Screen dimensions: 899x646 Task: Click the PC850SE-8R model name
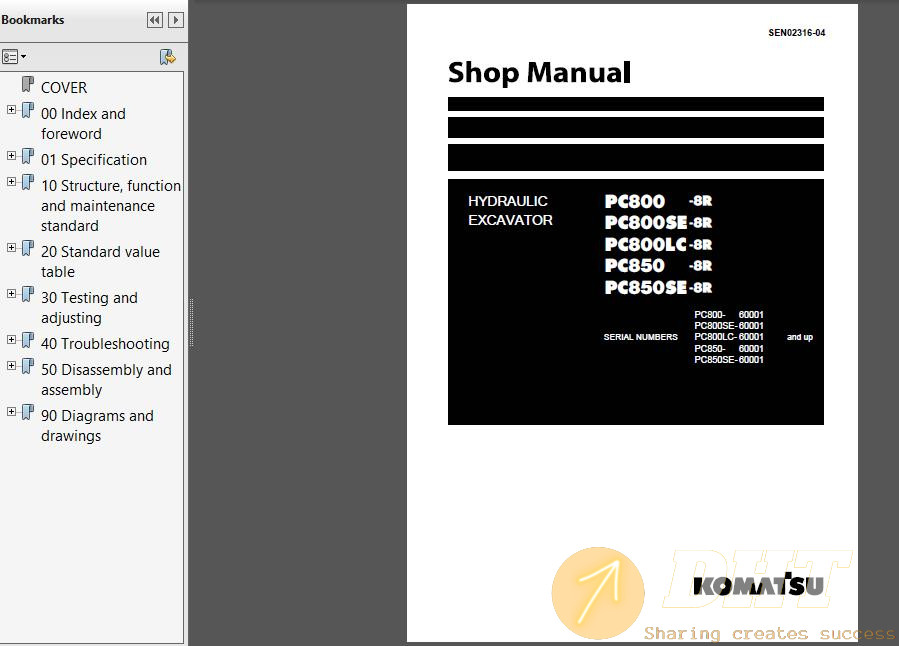(658, 287)
